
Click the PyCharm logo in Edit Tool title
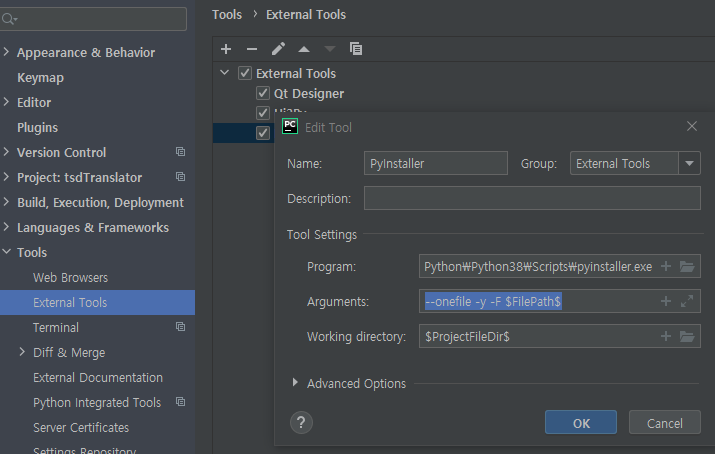[x=290, y=127]
